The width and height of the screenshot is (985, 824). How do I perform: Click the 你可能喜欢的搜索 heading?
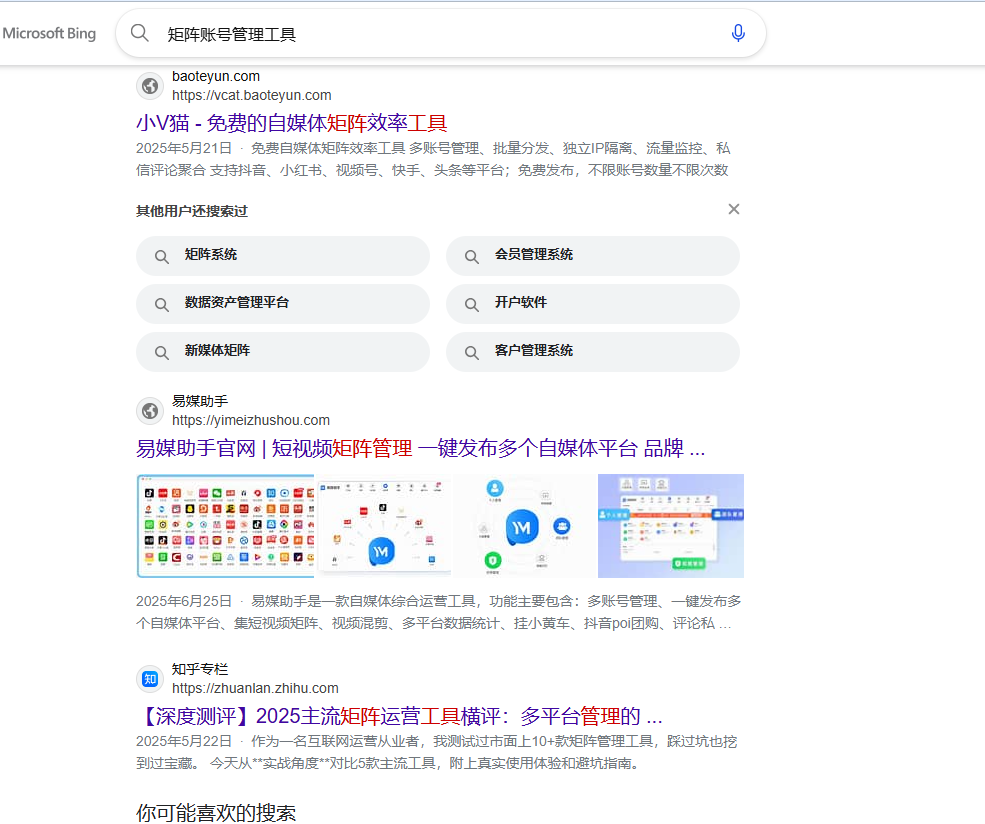(216, 813)
